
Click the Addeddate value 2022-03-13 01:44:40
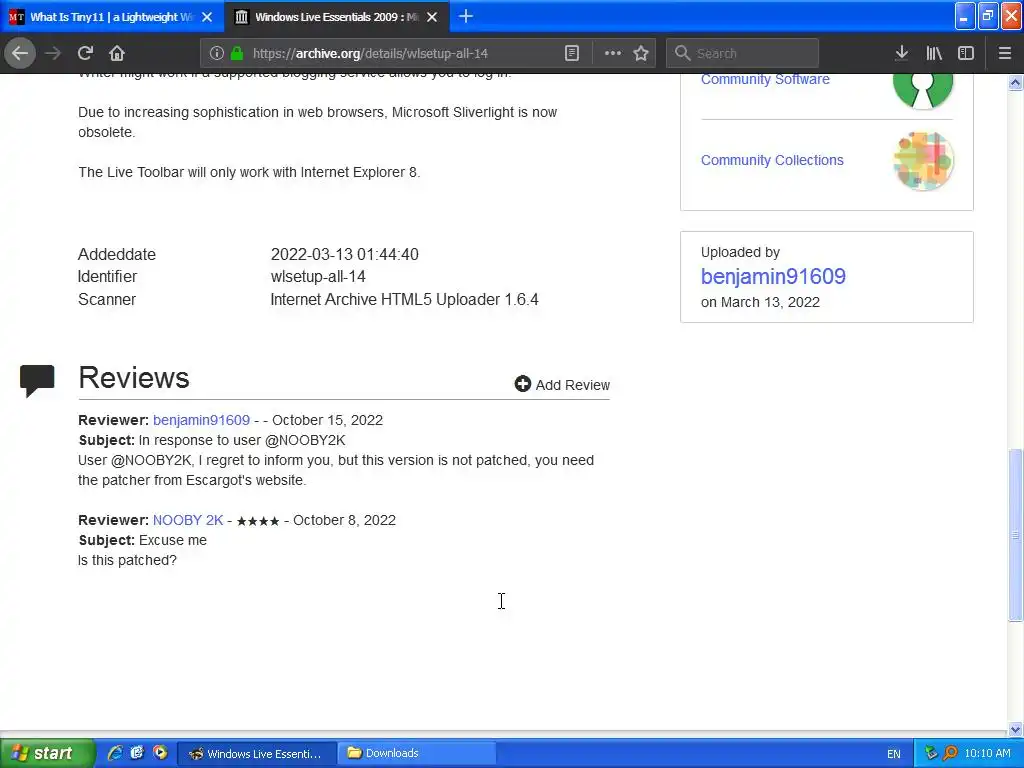click(x=345, y=254)
